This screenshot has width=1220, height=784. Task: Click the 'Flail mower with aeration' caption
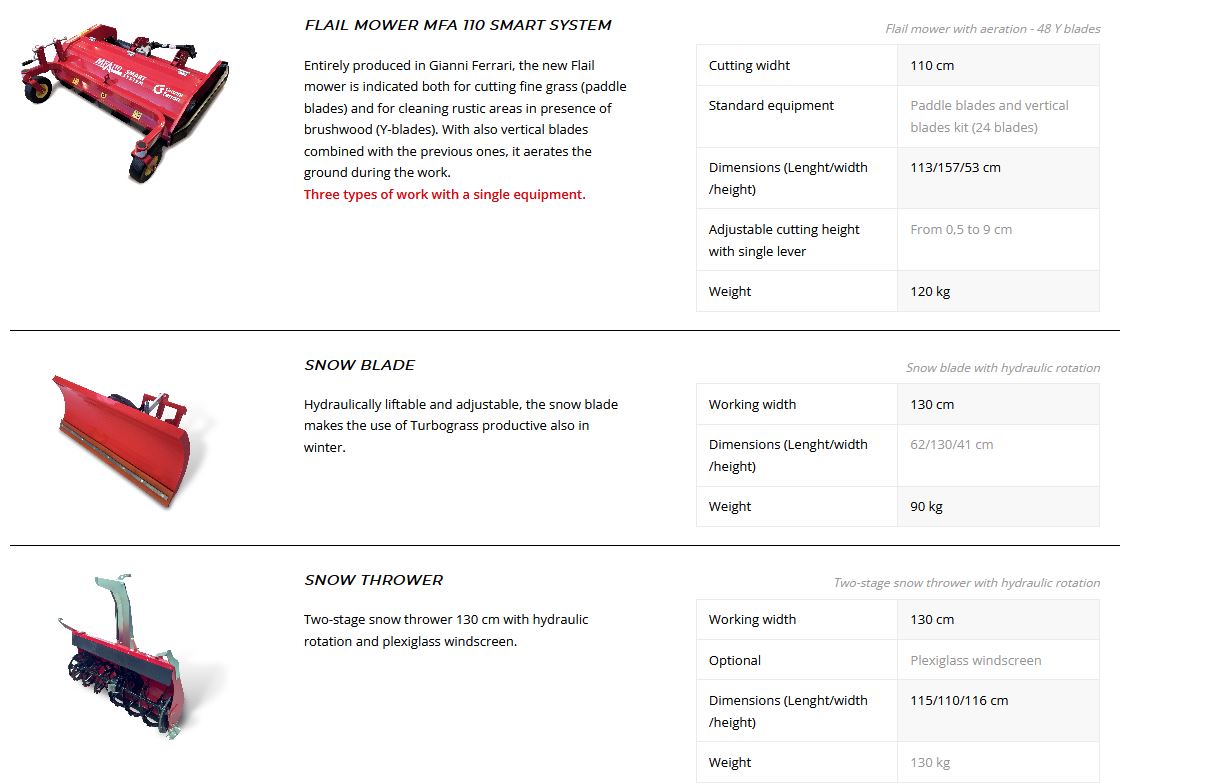pos(992,29)
